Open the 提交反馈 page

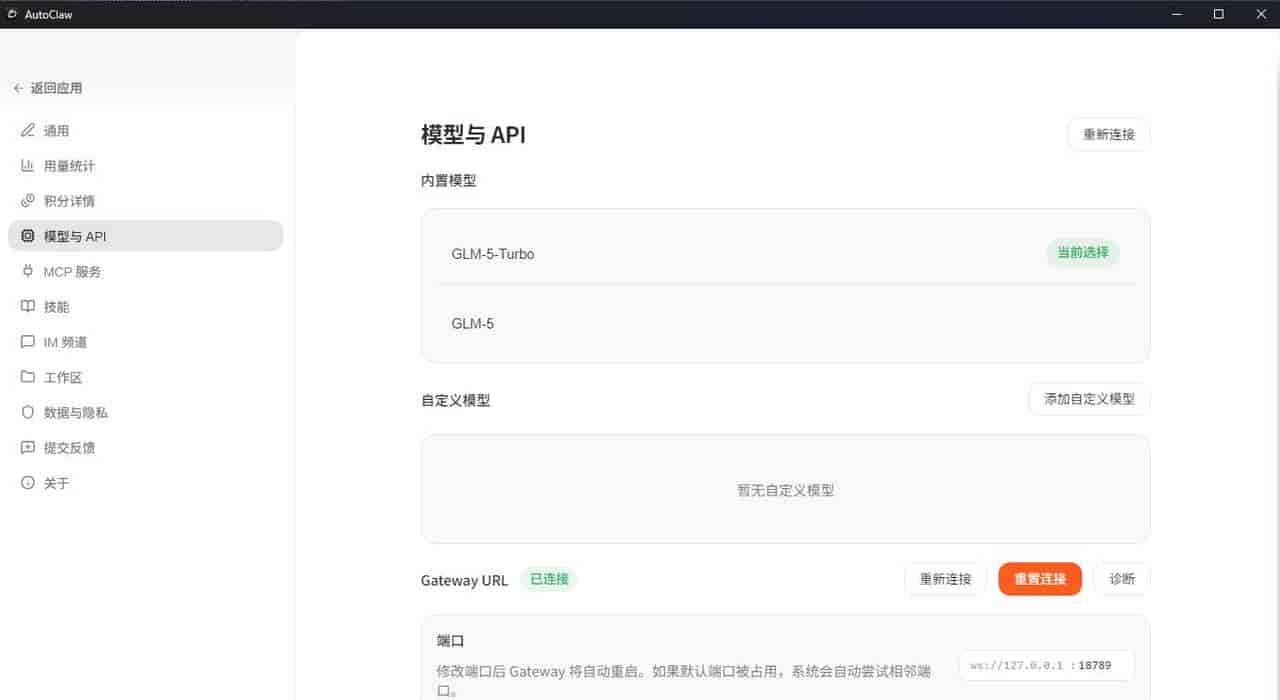click(x=146, y=448)
